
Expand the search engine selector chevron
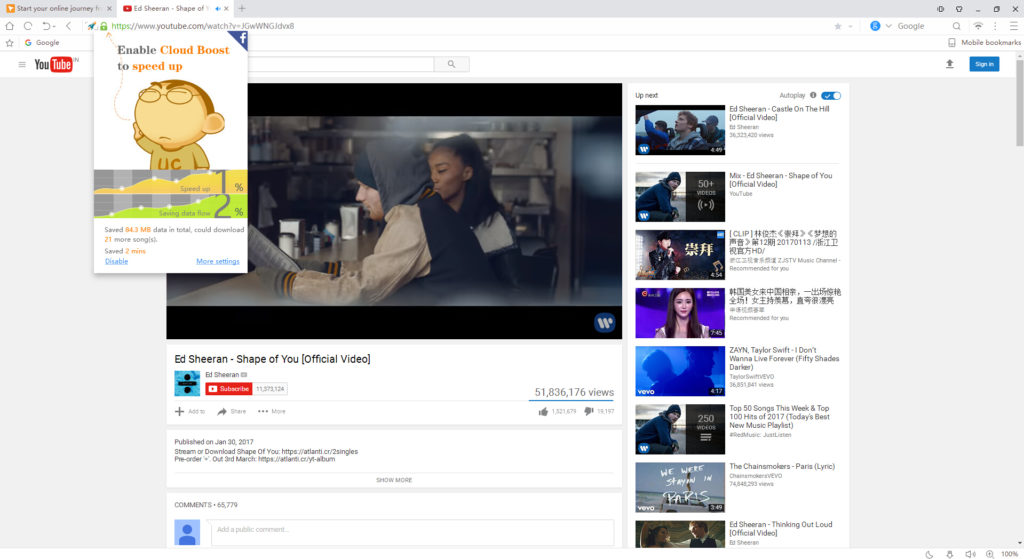(888, 26)
